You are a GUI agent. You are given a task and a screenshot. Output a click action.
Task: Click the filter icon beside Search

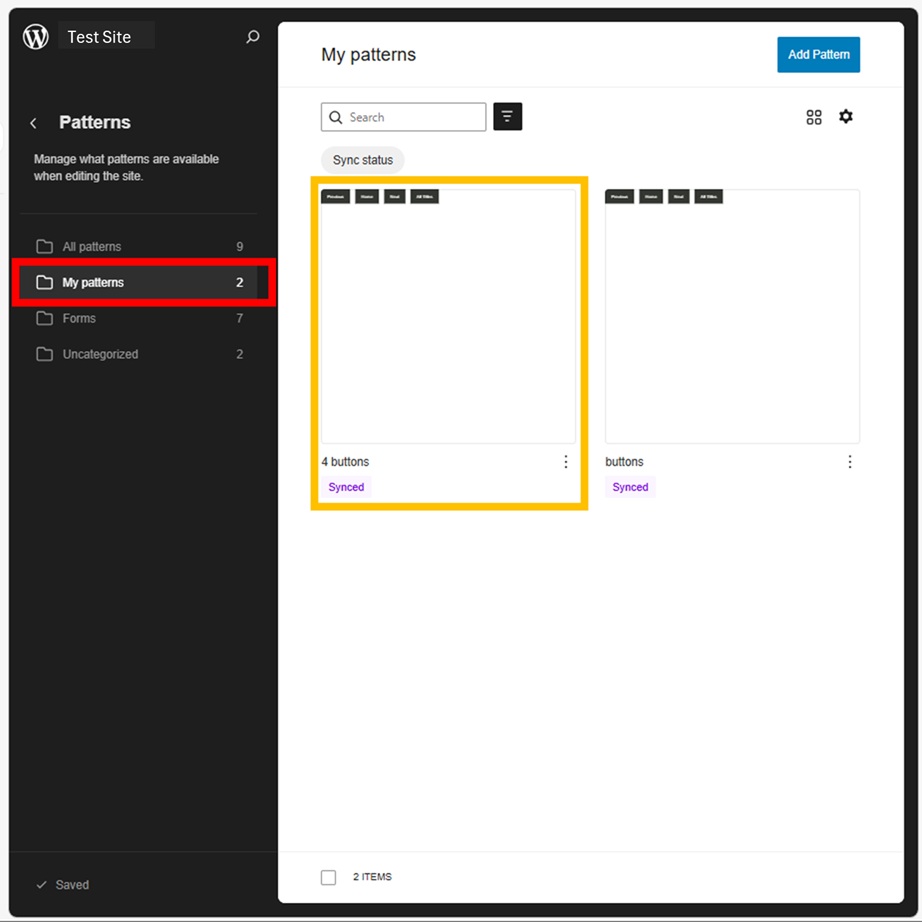[507, 117]
